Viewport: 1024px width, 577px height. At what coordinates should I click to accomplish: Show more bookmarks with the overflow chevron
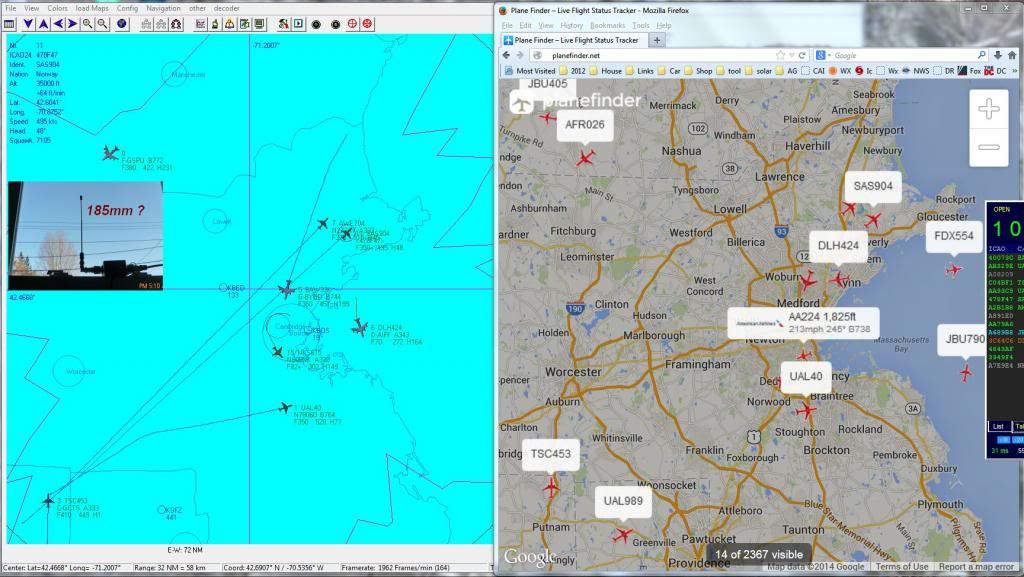coord(1015,70)
